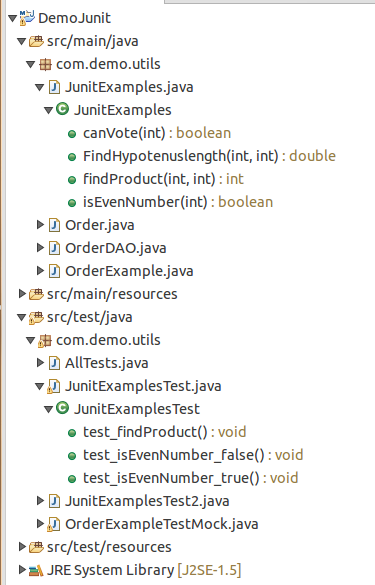Click the OrderExampleTestMock.java file icon

(x=54, y=525)
